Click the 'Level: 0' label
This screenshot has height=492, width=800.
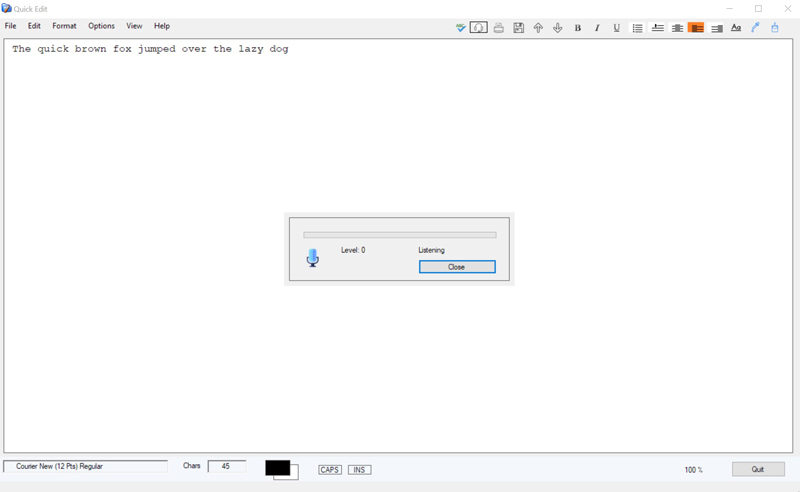353,250
